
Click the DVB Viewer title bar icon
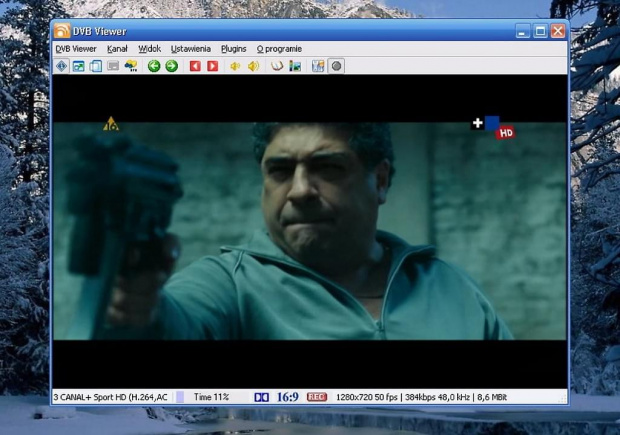[62, 31]
